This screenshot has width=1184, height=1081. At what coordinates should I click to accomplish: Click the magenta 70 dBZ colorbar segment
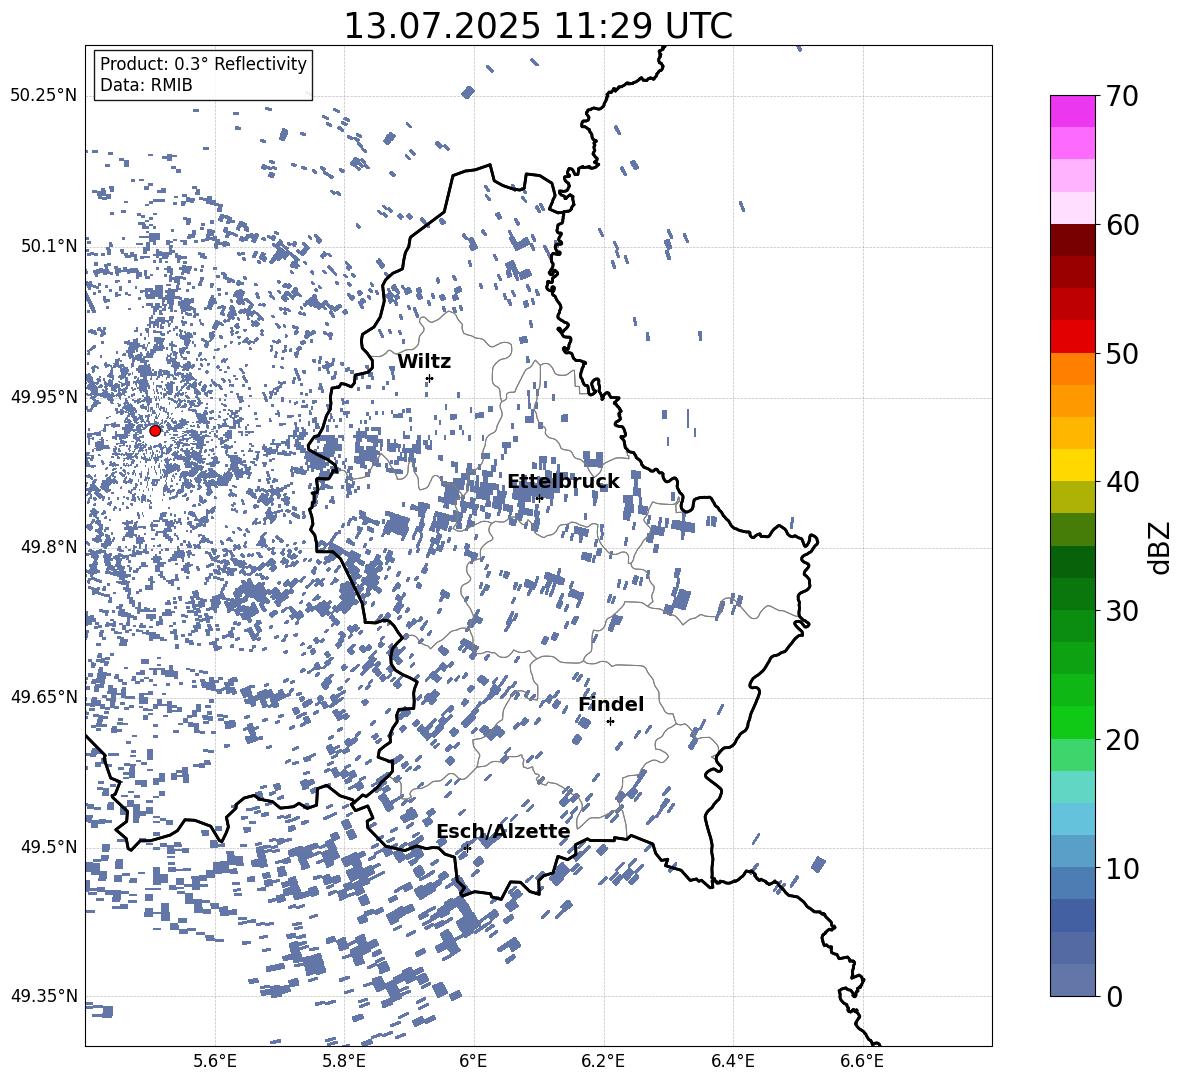[x=1072, y=111]
